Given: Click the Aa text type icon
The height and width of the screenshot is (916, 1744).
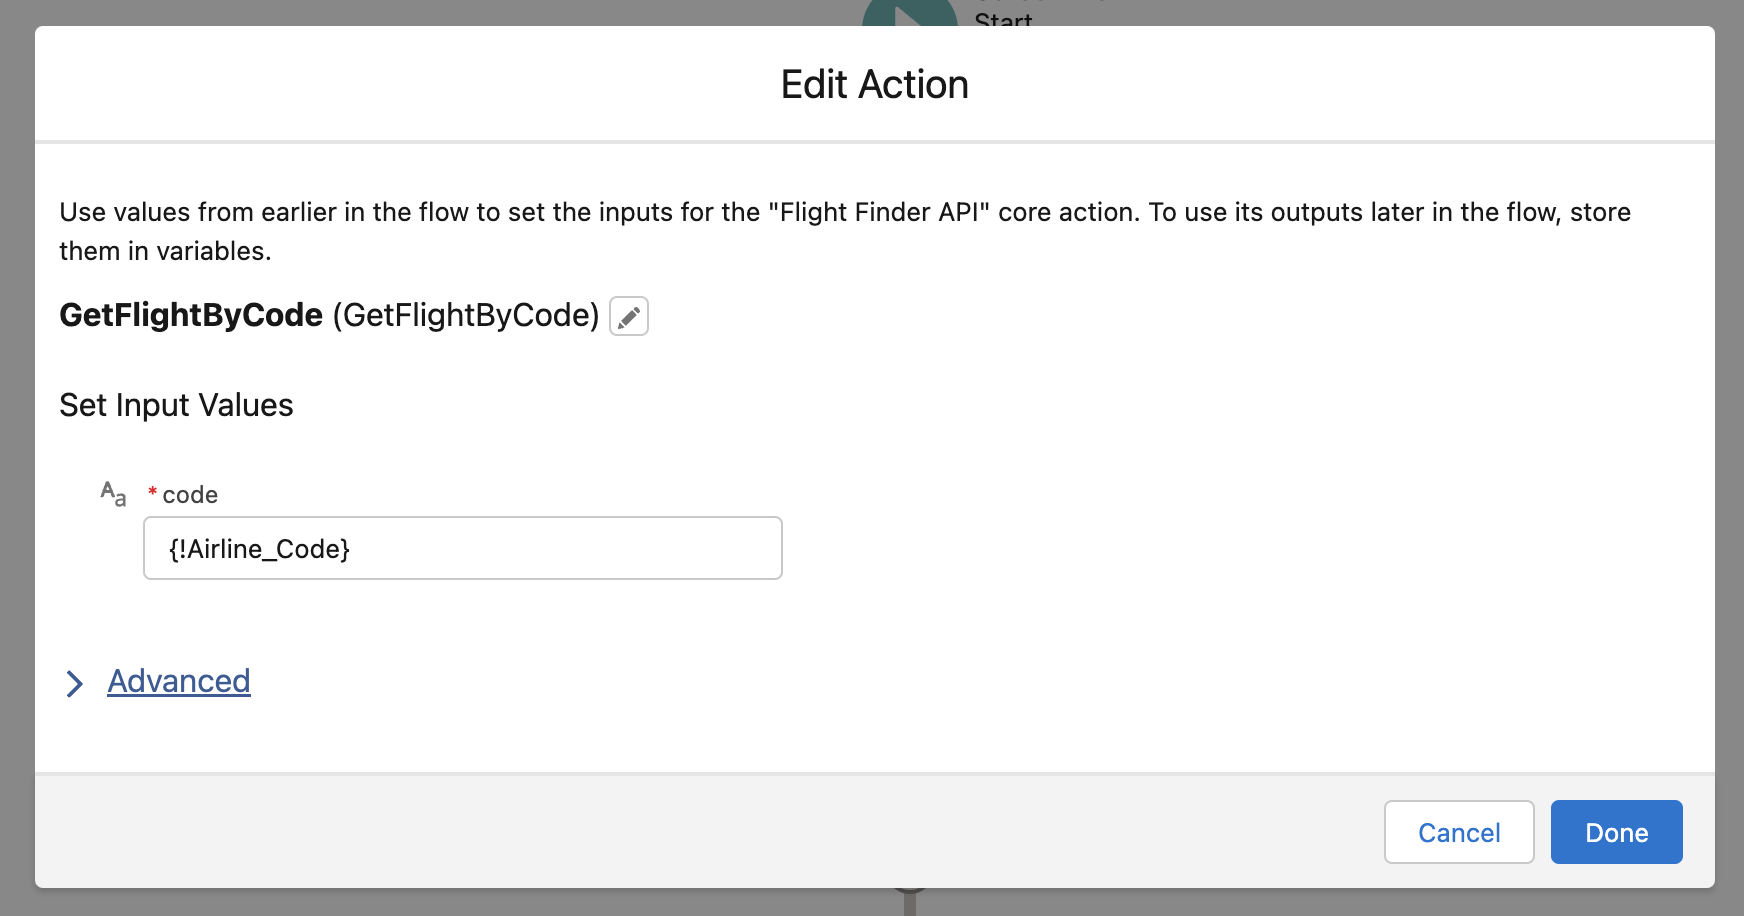Looking at the screenshot, I should (x=113, y=493).
